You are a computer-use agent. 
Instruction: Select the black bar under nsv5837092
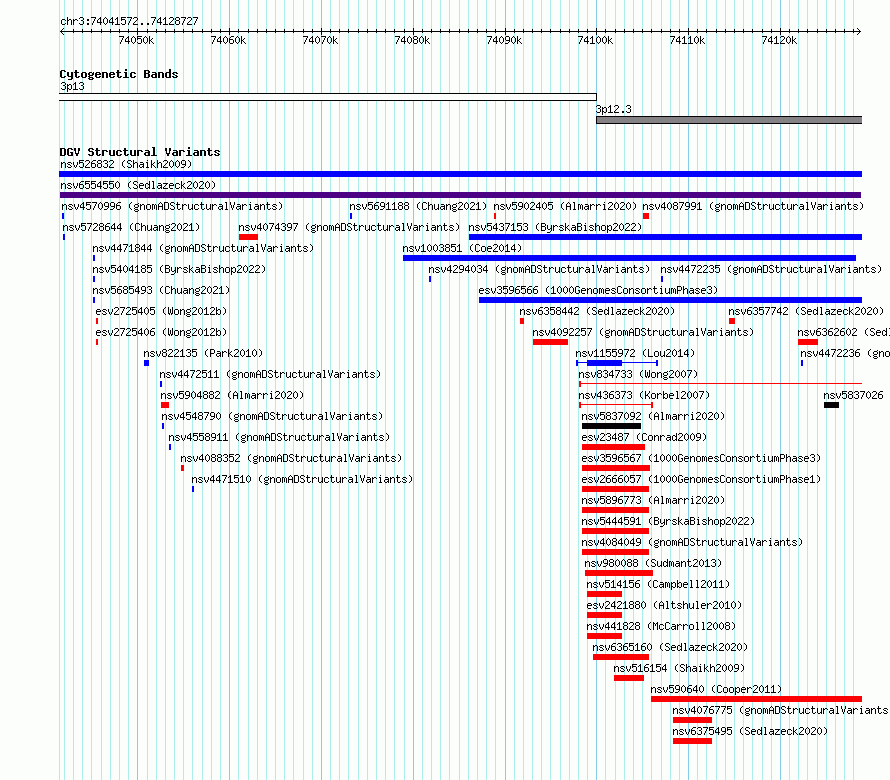[611, 426]
